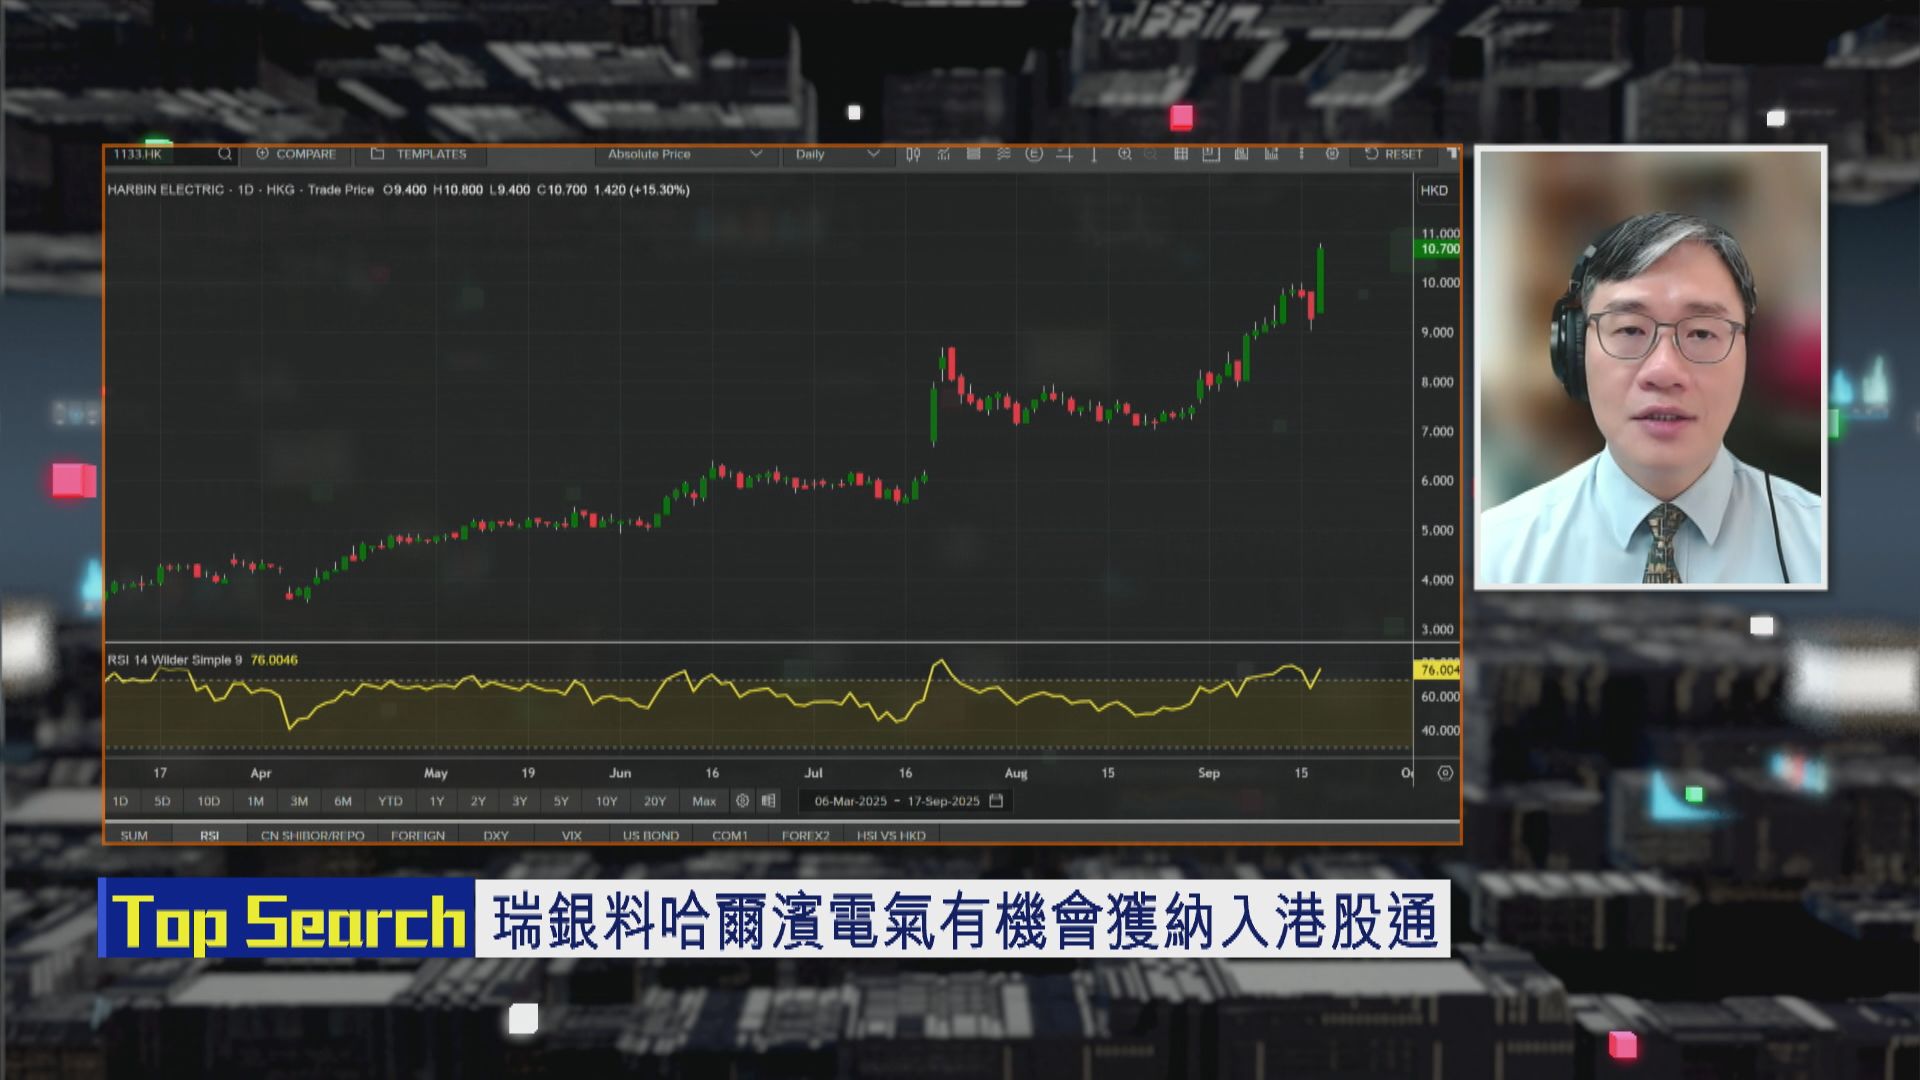Image resolution: width=1920 pixels, height=1080 pixels.
Task: Select the candlestick chart style icon
Action: click(x=912, y=155)
